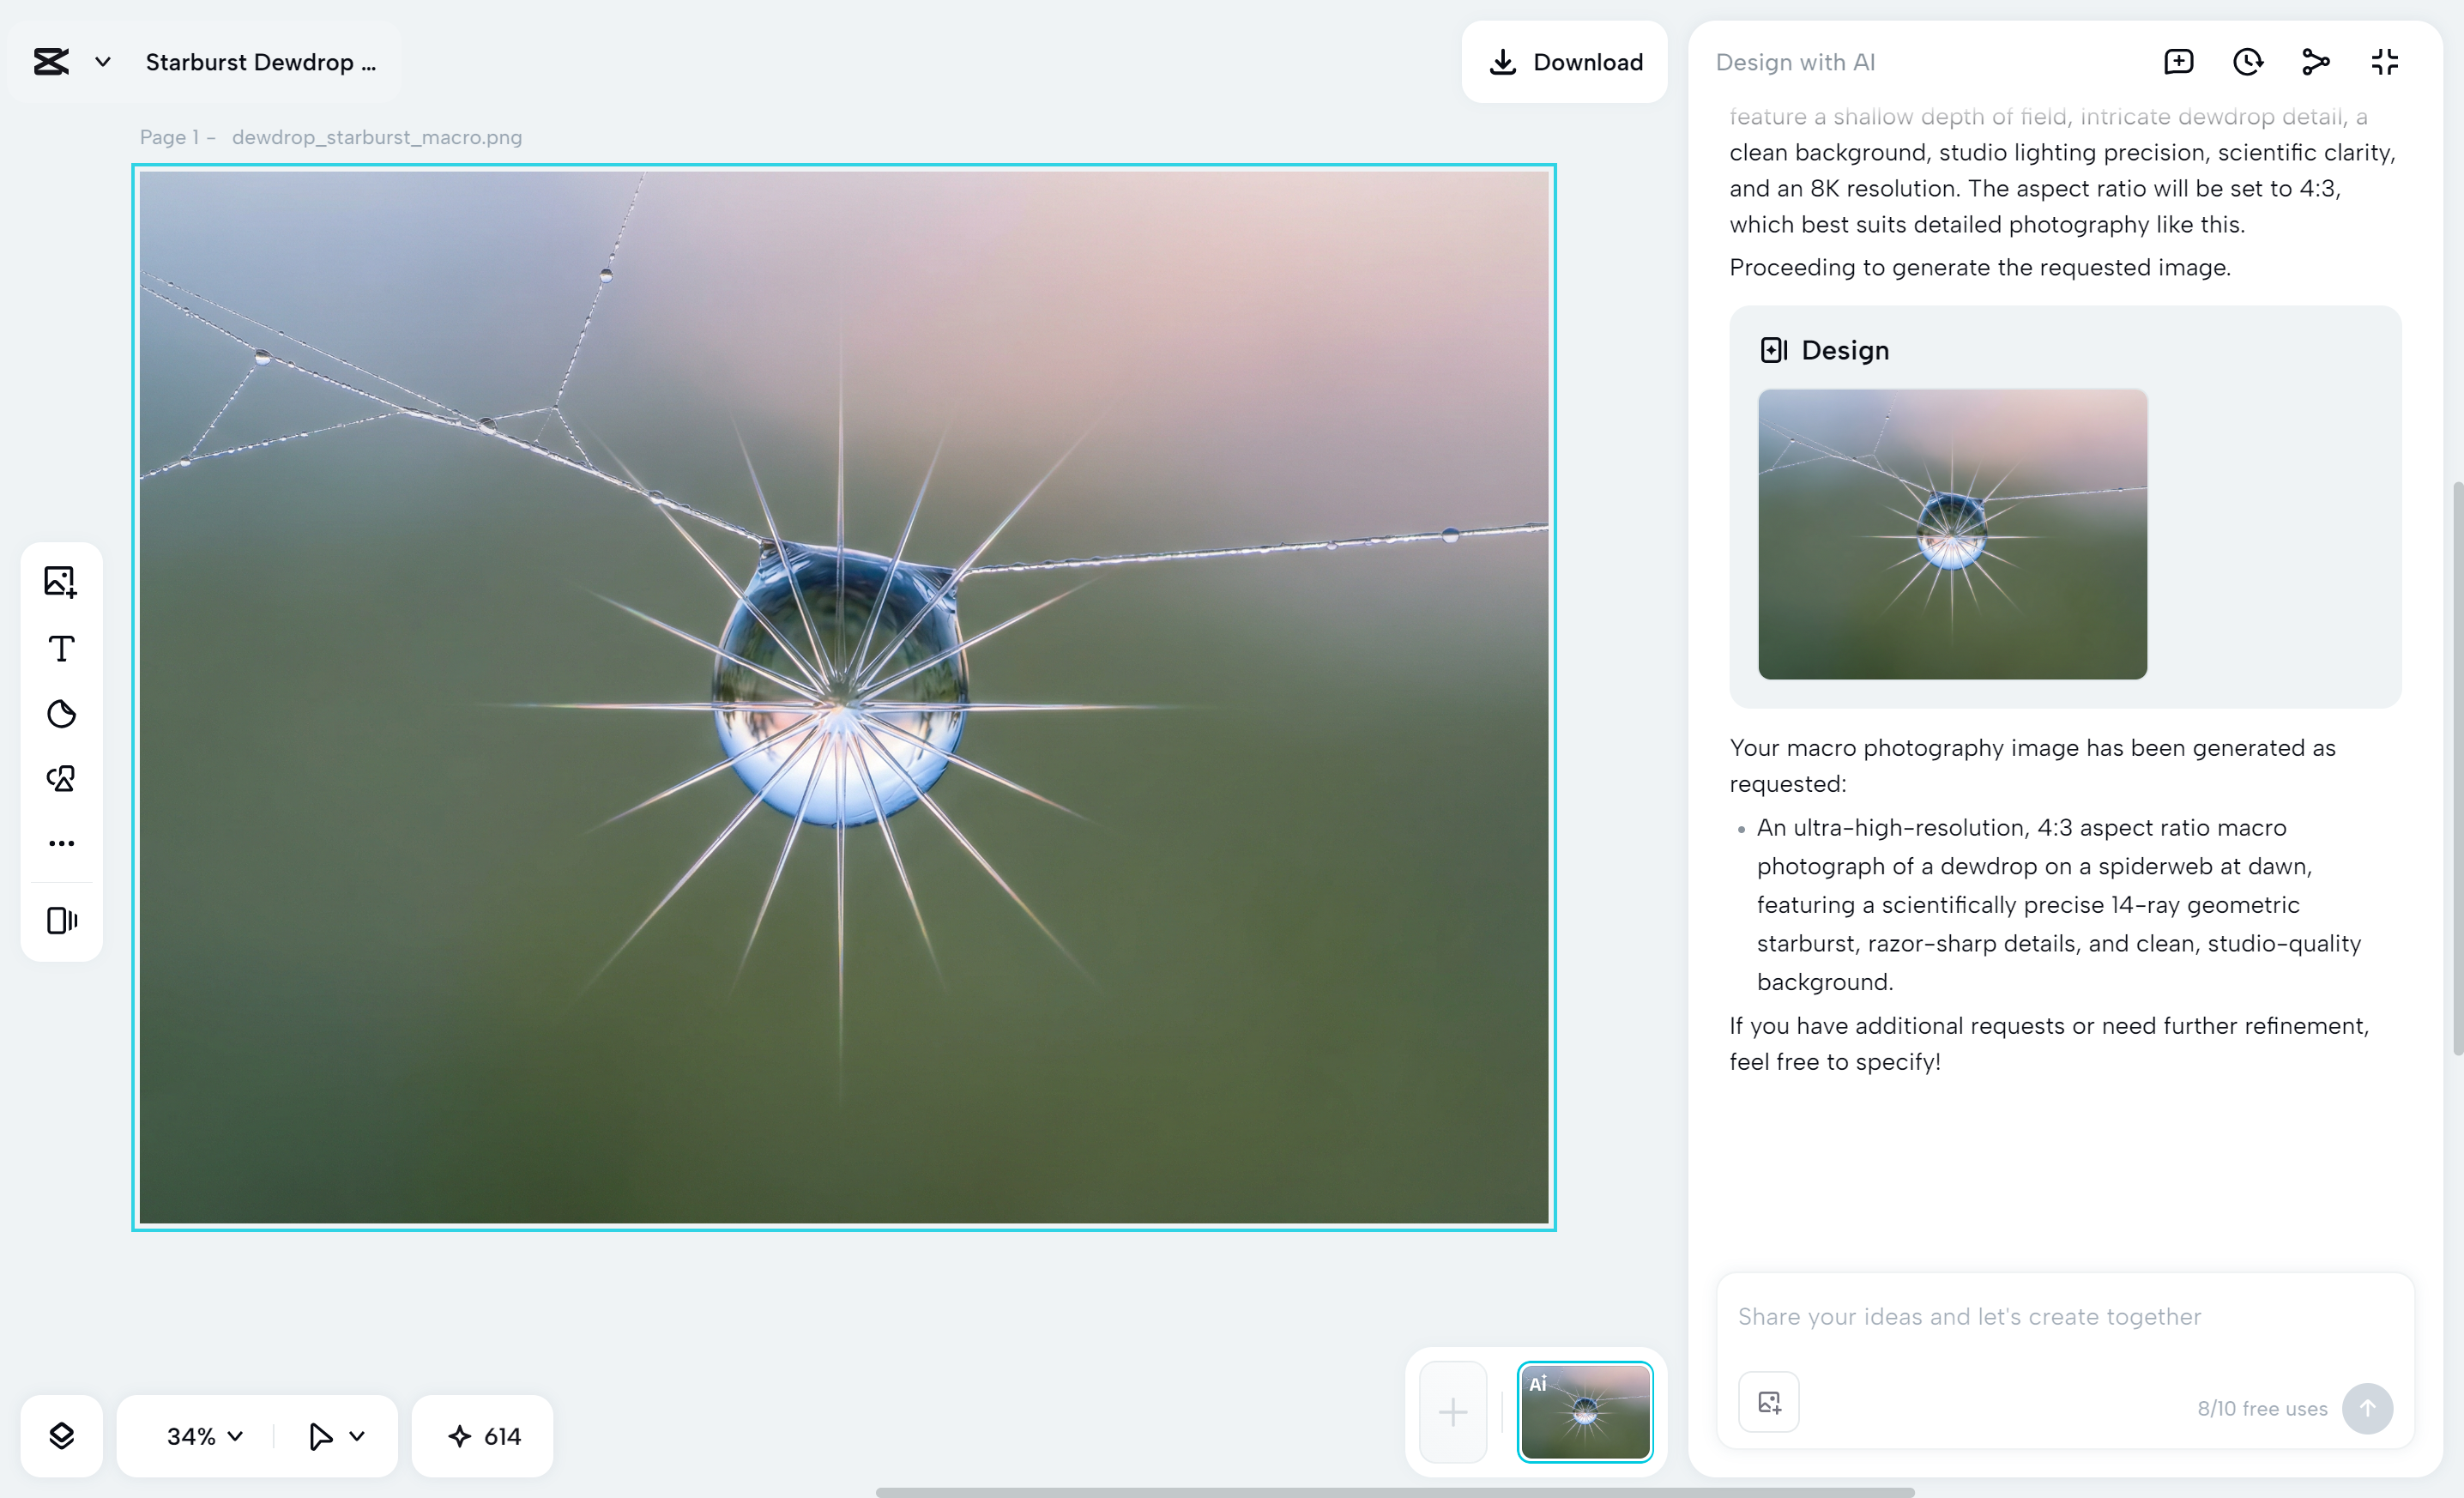
Task: Expand the CapCut logo dropdown chevron
Action: point(102,61)
